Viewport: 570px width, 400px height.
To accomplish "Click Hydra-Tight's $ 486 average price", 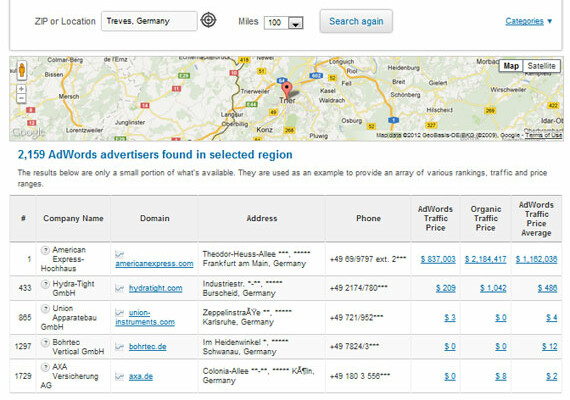I will pos(547,288).
